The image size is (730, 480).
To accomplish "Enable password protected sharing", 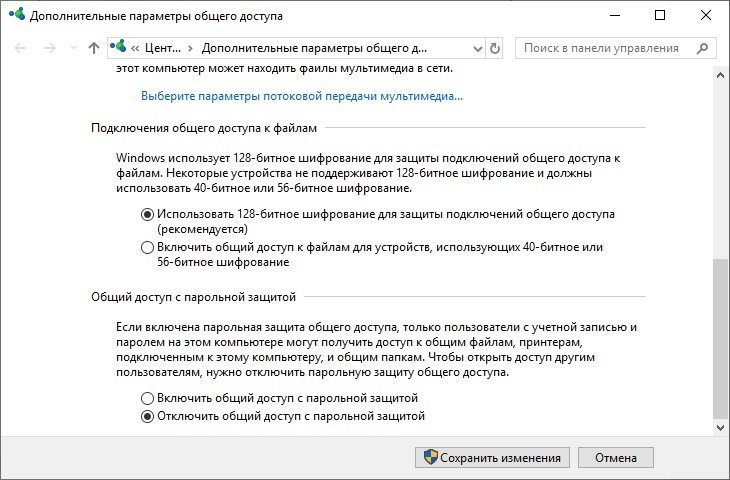I will coord(148,398).
